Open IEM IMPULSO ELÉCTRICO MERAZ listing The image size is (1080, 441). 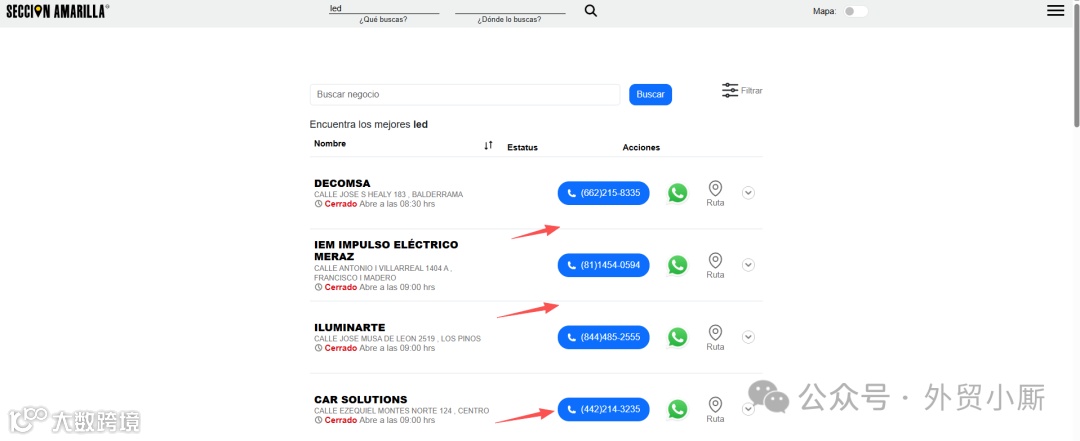[386, 250]
